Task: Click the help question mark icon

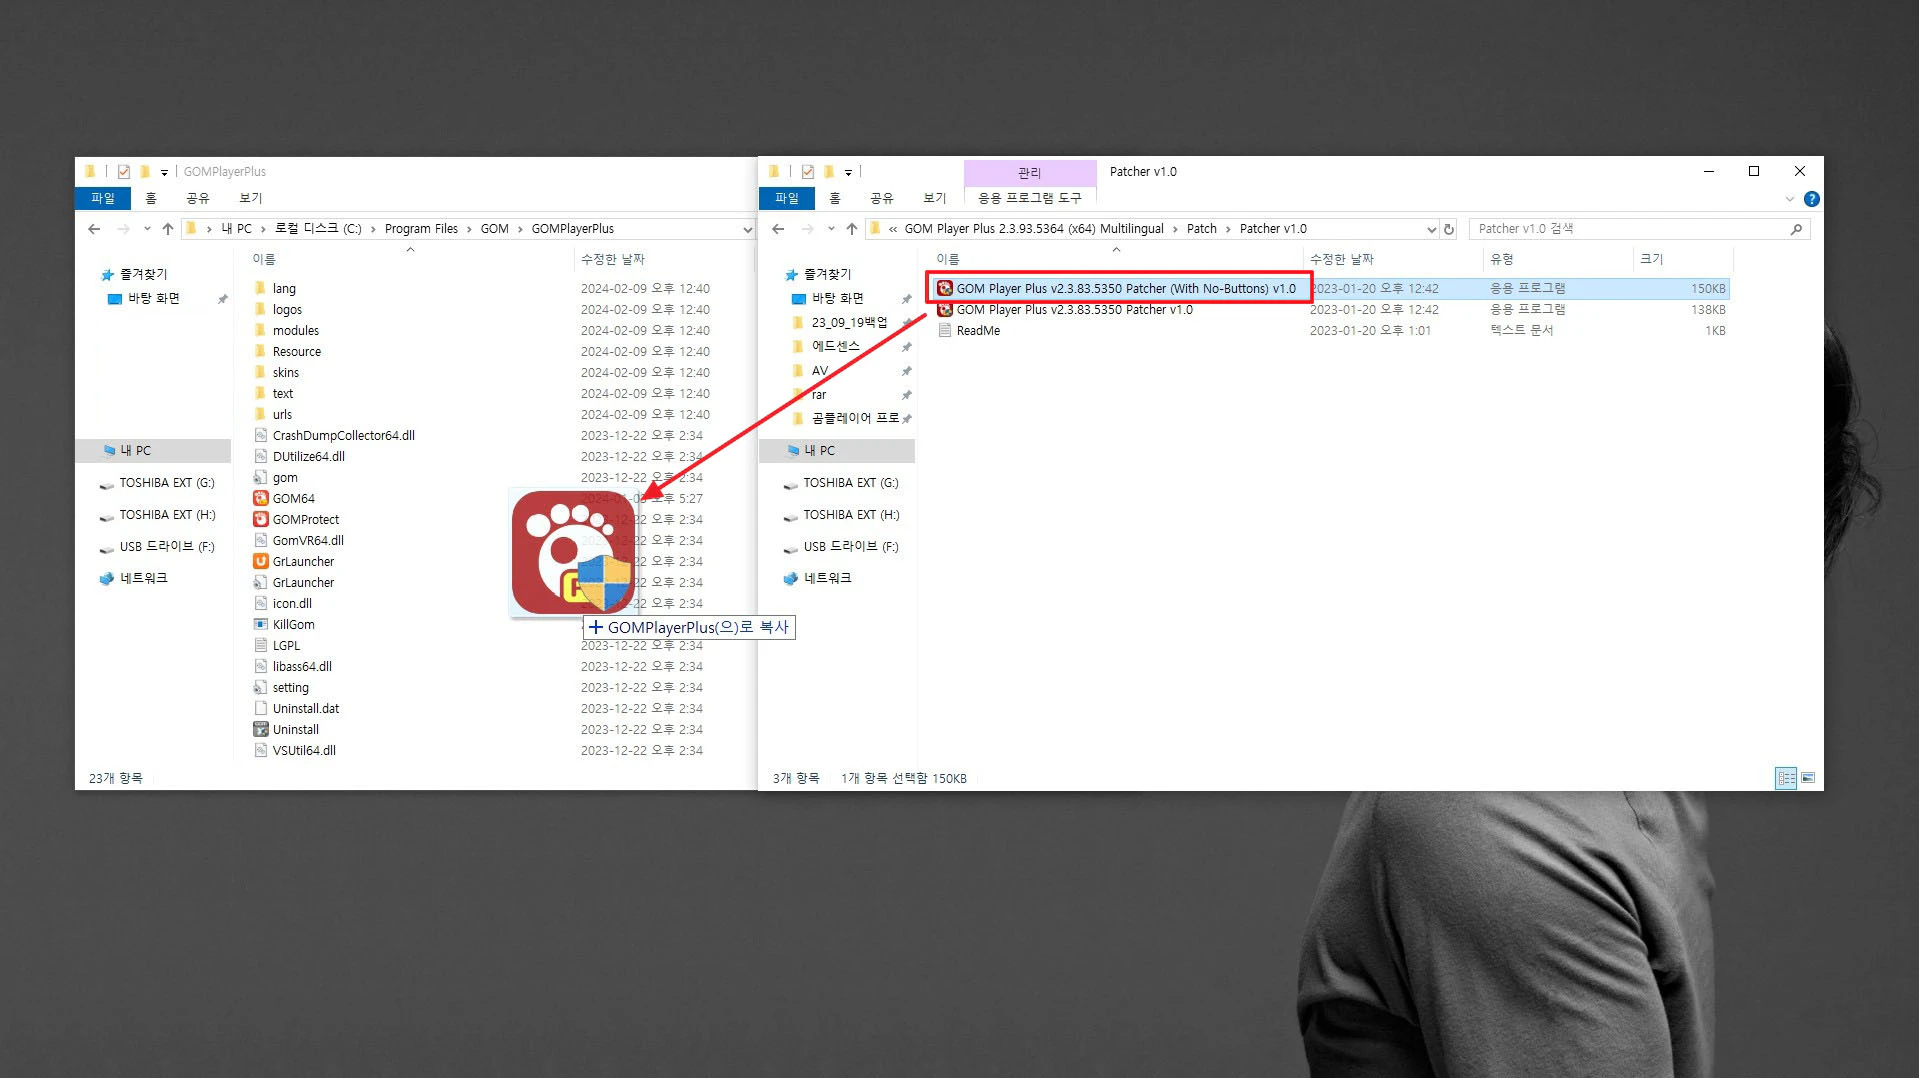Action: [1811, 199]
